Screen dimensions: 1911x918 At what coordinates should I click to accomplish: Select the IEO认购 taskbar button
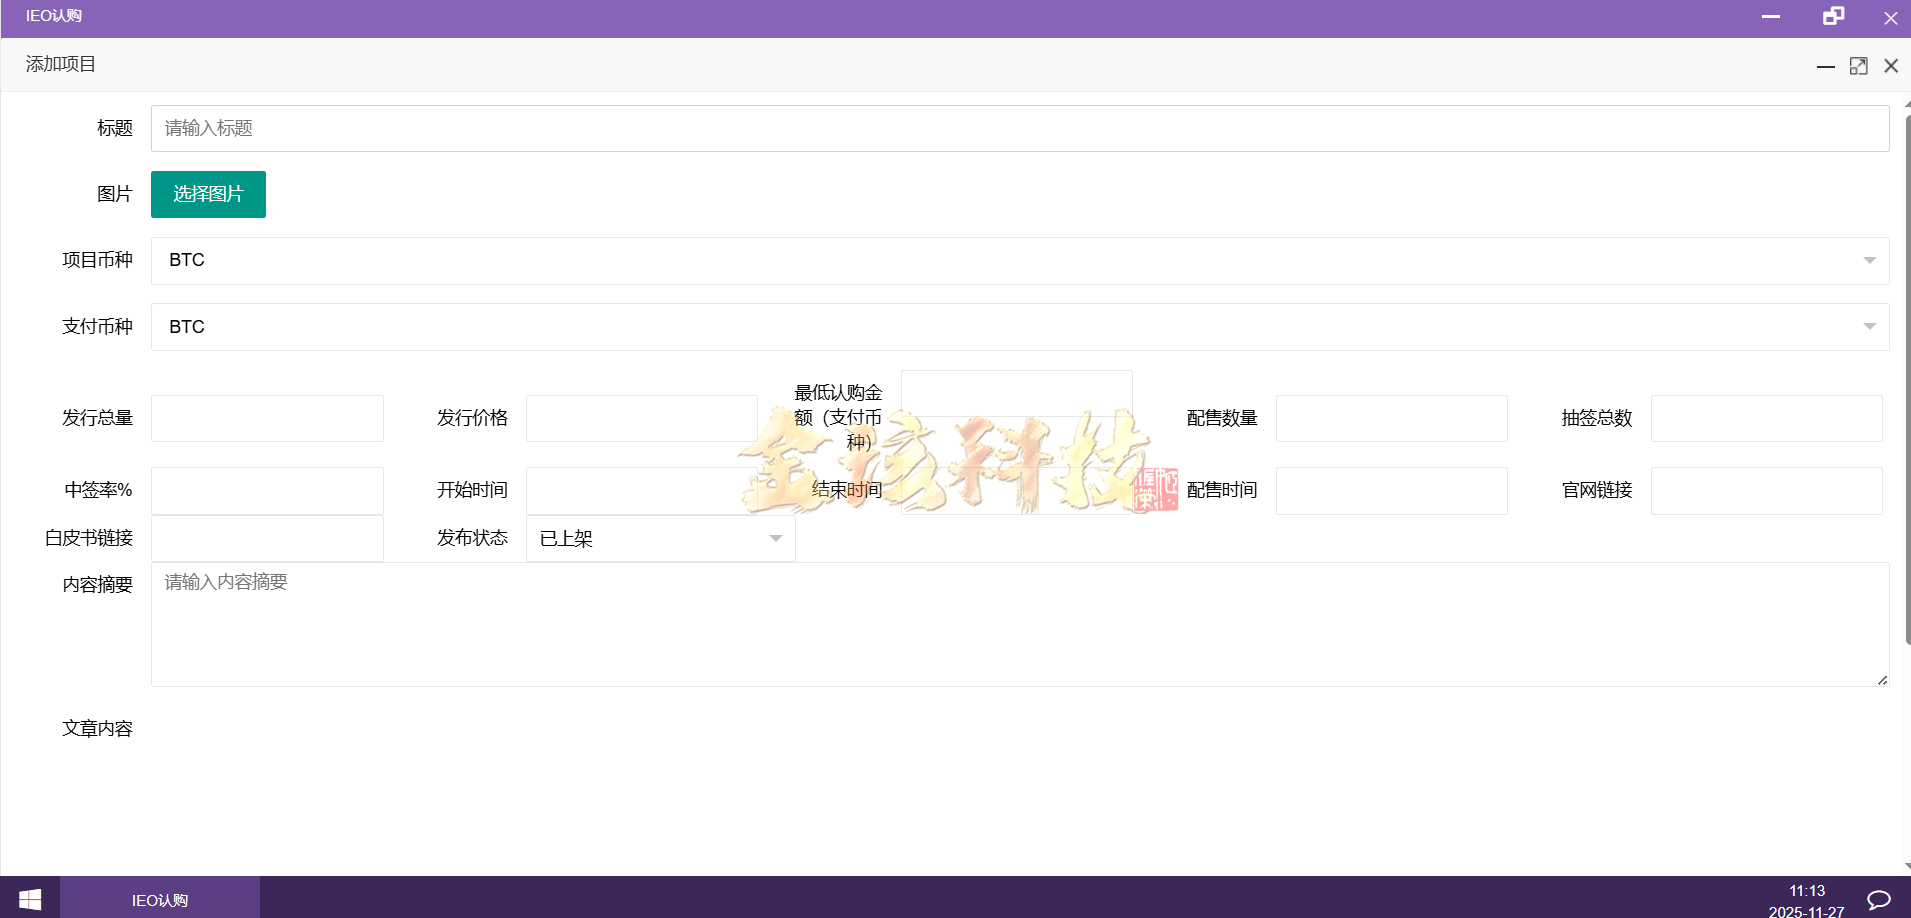[x=159, y=897]
